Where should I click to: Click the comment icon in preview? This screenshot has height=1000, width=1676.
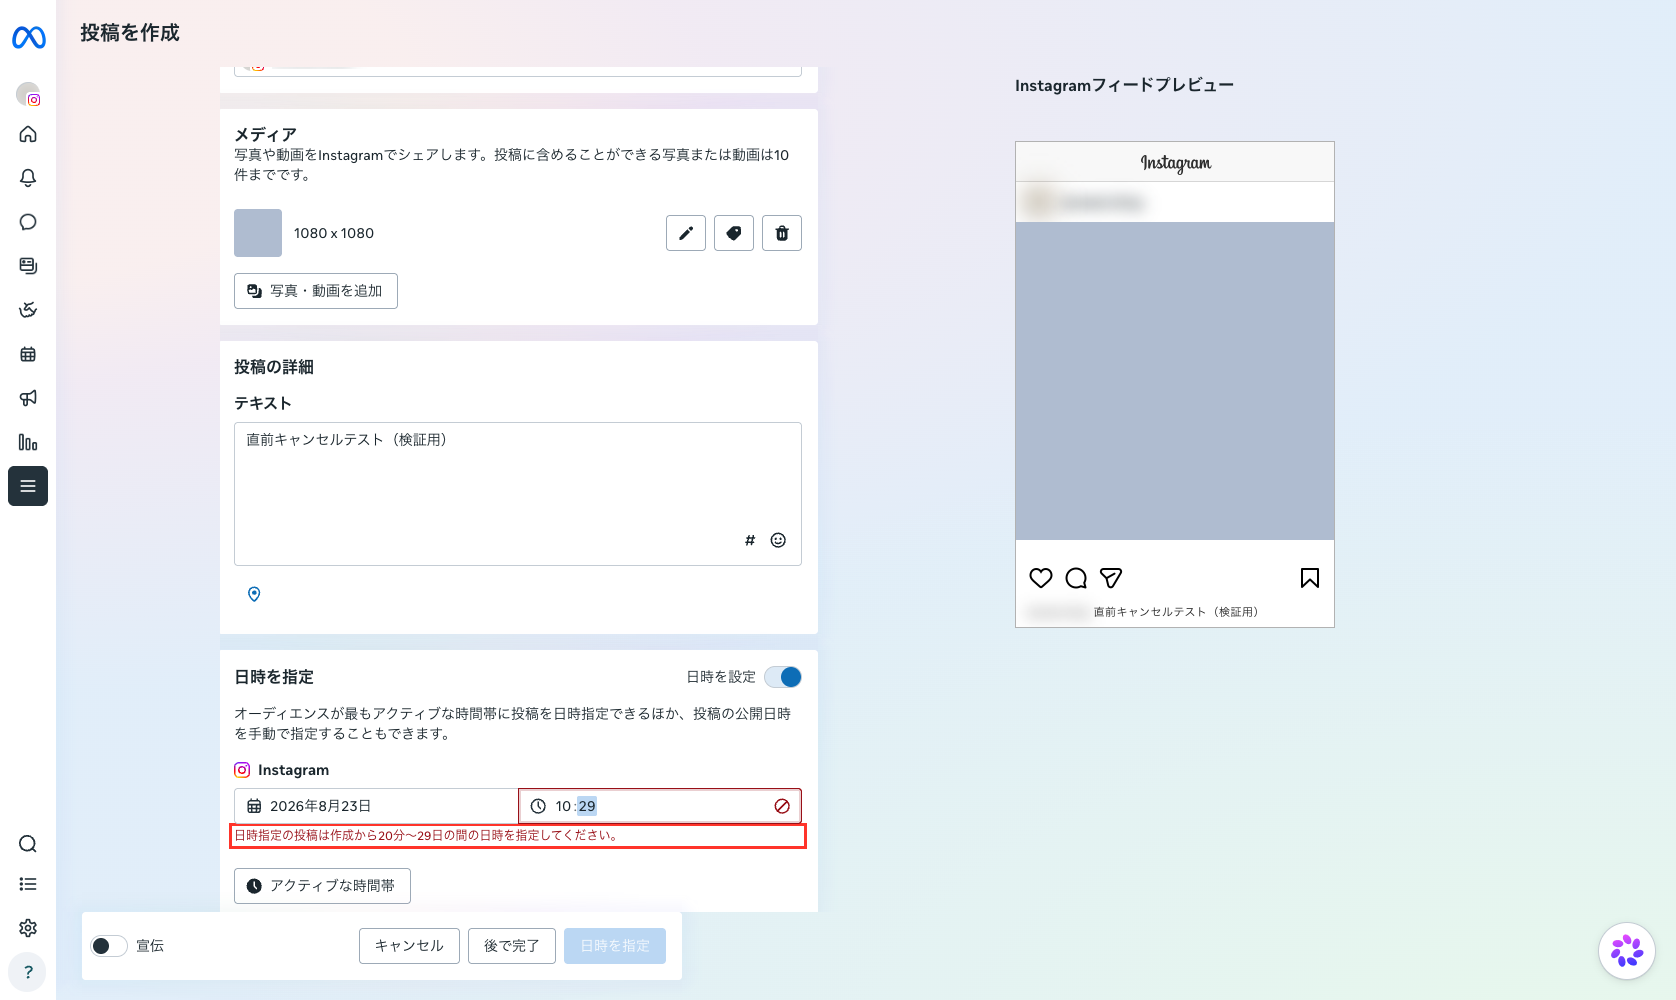tap(1076, 578)
